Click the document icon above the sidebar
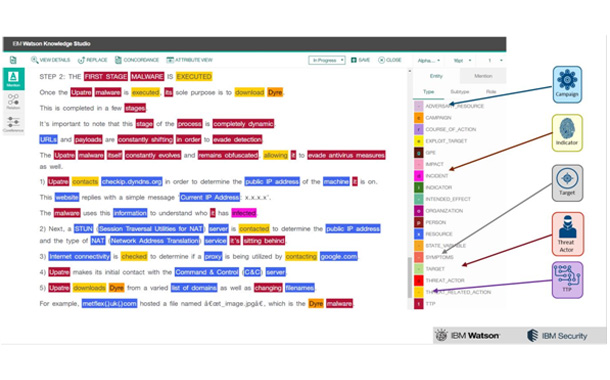The width and height of the screenshot is (610, 380). point(13,60)
